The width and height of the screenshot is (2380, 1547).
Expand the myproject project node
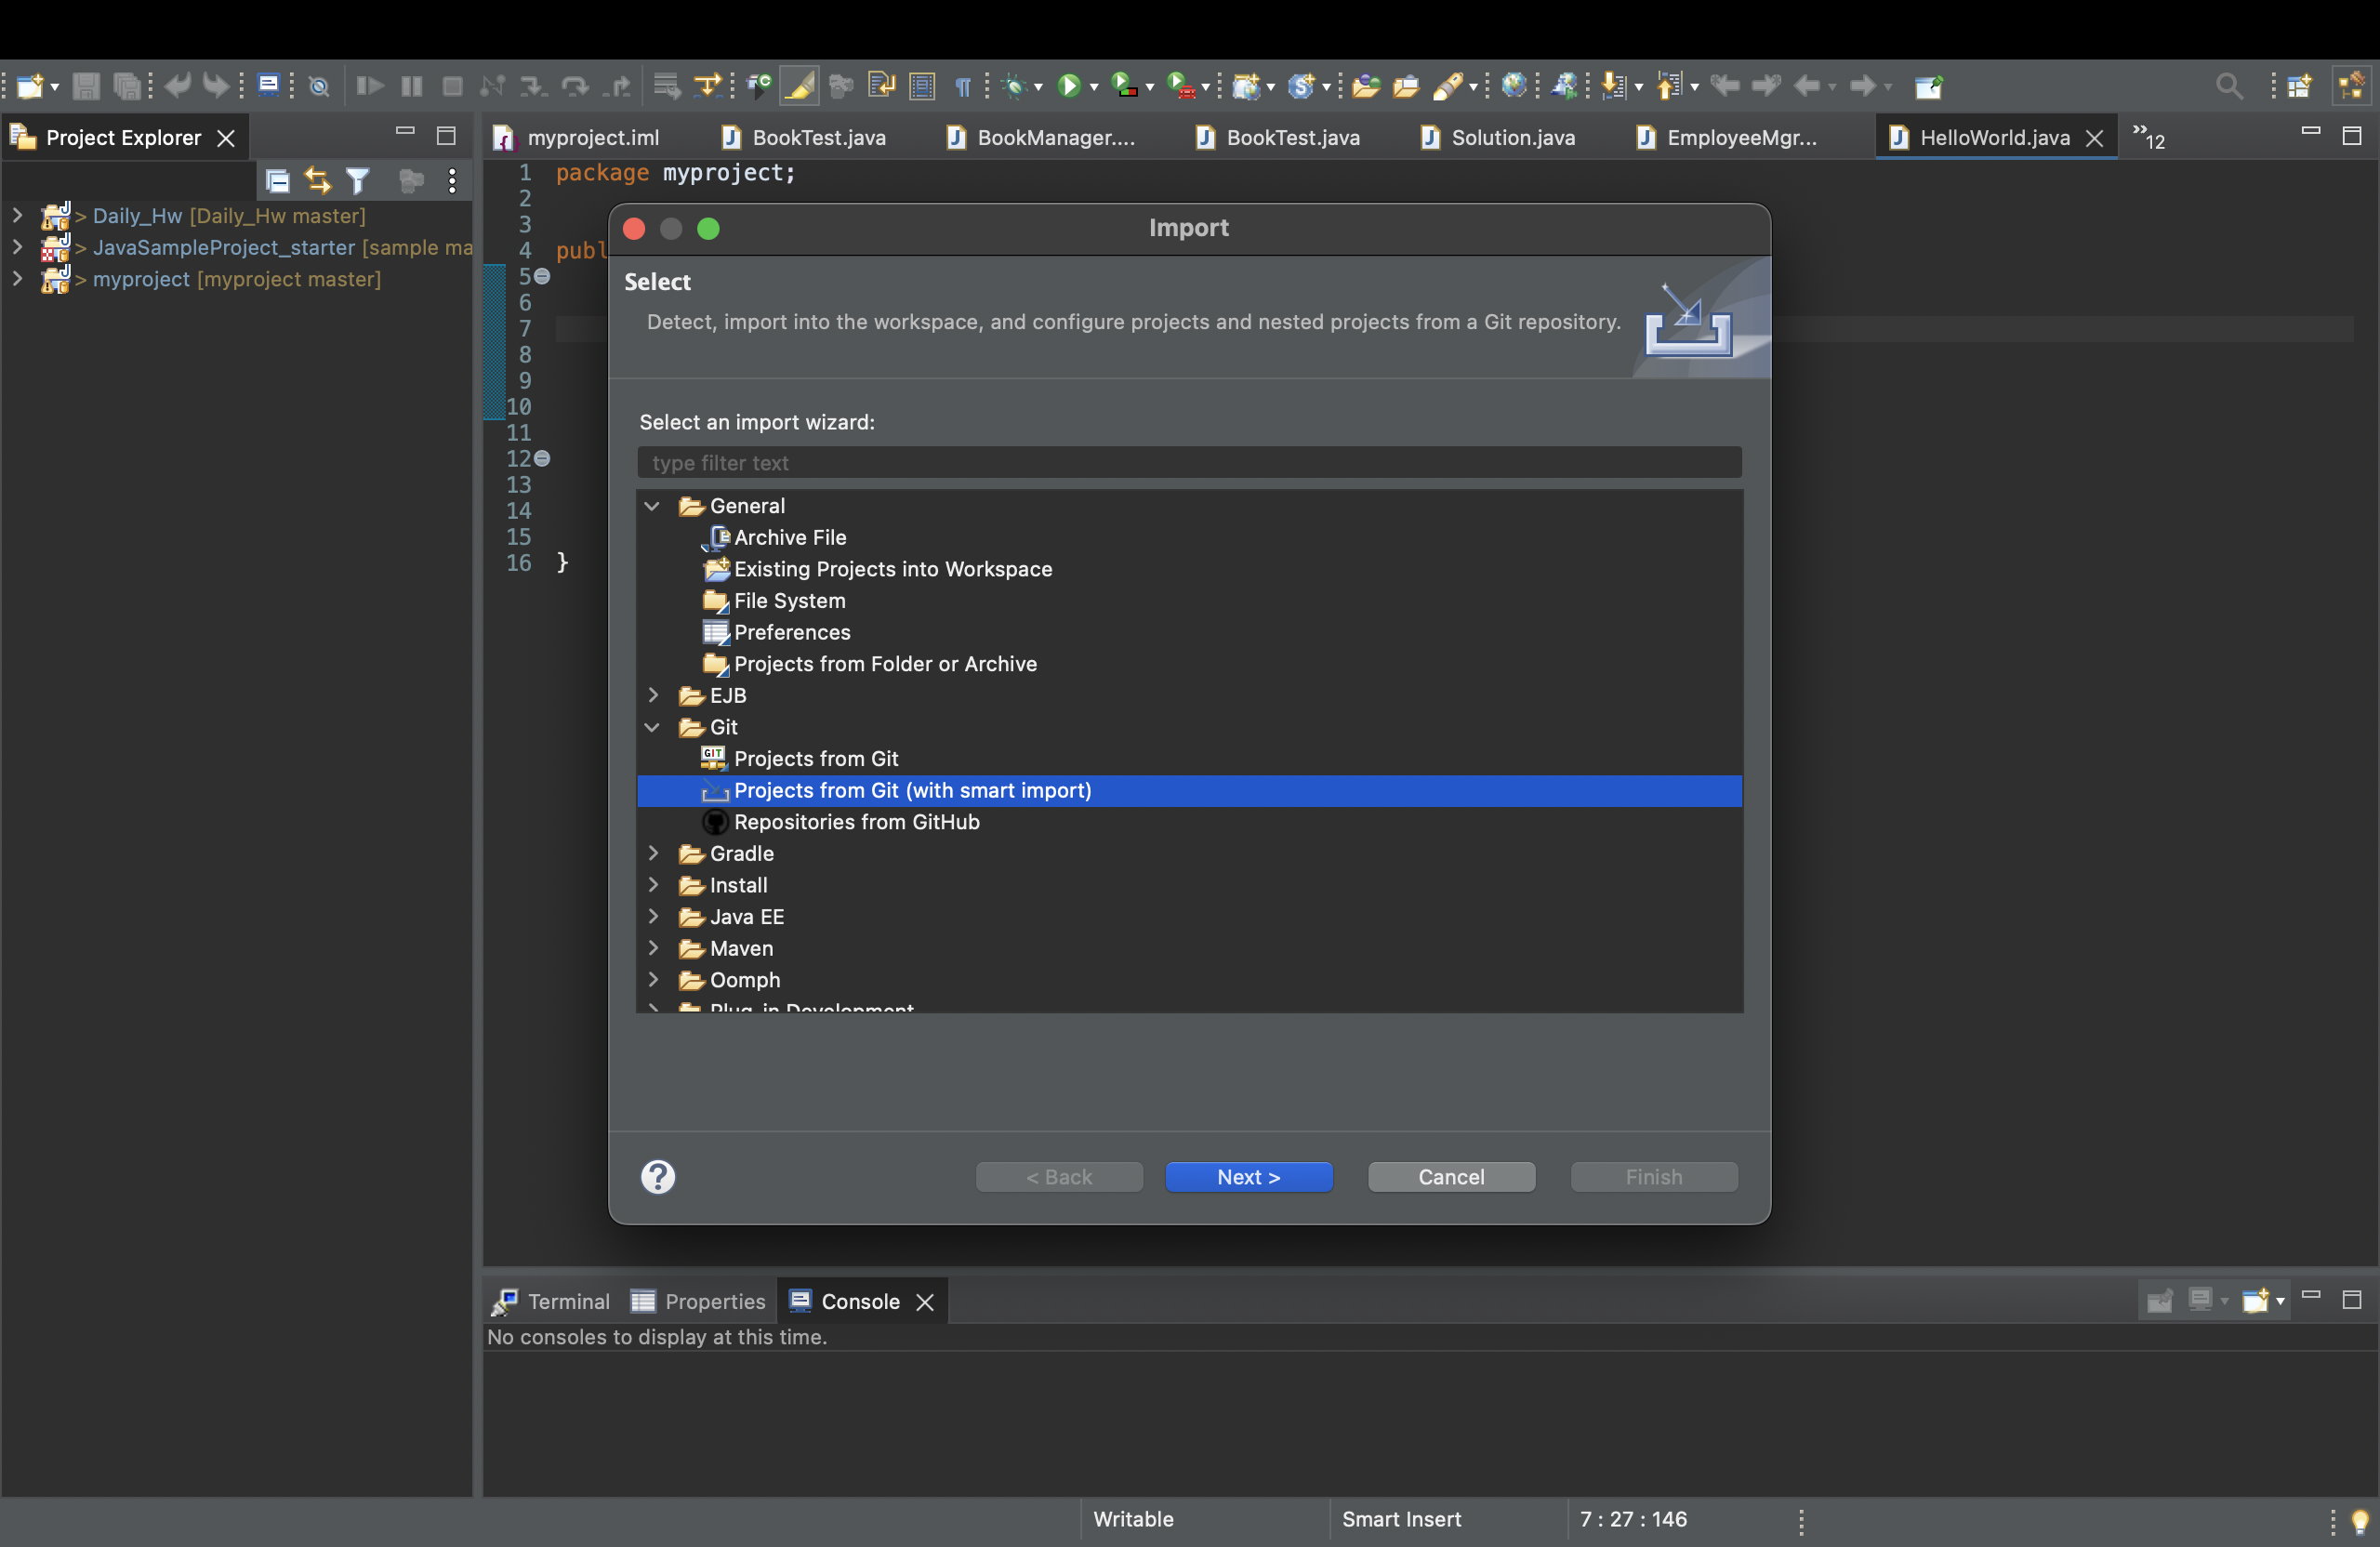(17, 279)
